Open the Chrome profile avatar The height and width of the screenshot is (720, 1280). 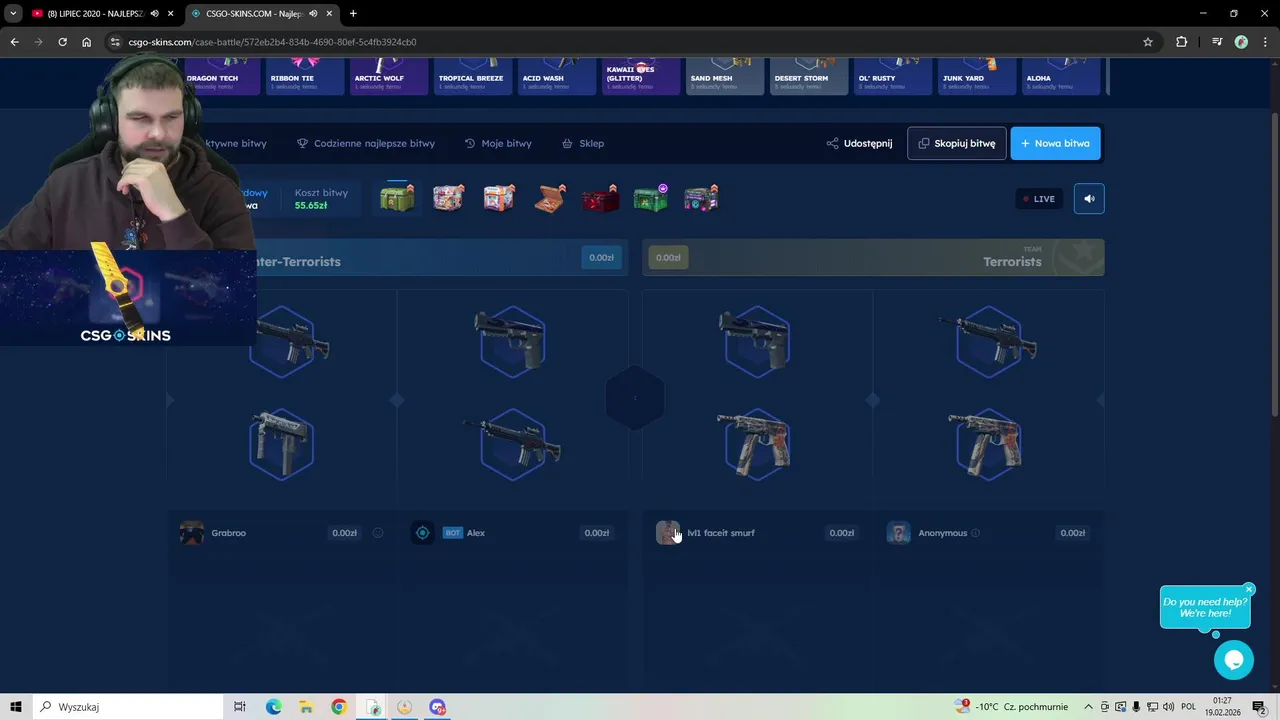pyautogui.click(x=1241, y=42)
